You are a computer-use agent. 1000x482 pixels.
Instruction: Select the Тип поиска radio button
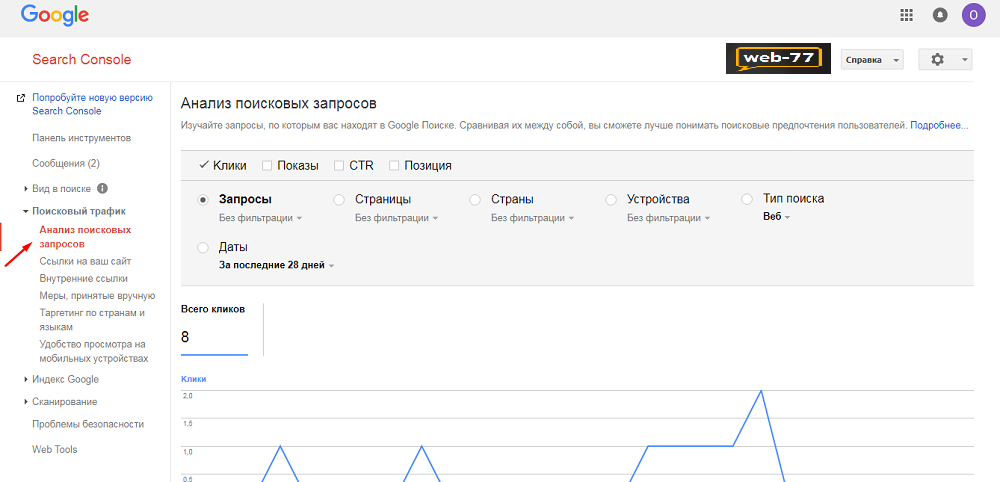pos(747,200)
